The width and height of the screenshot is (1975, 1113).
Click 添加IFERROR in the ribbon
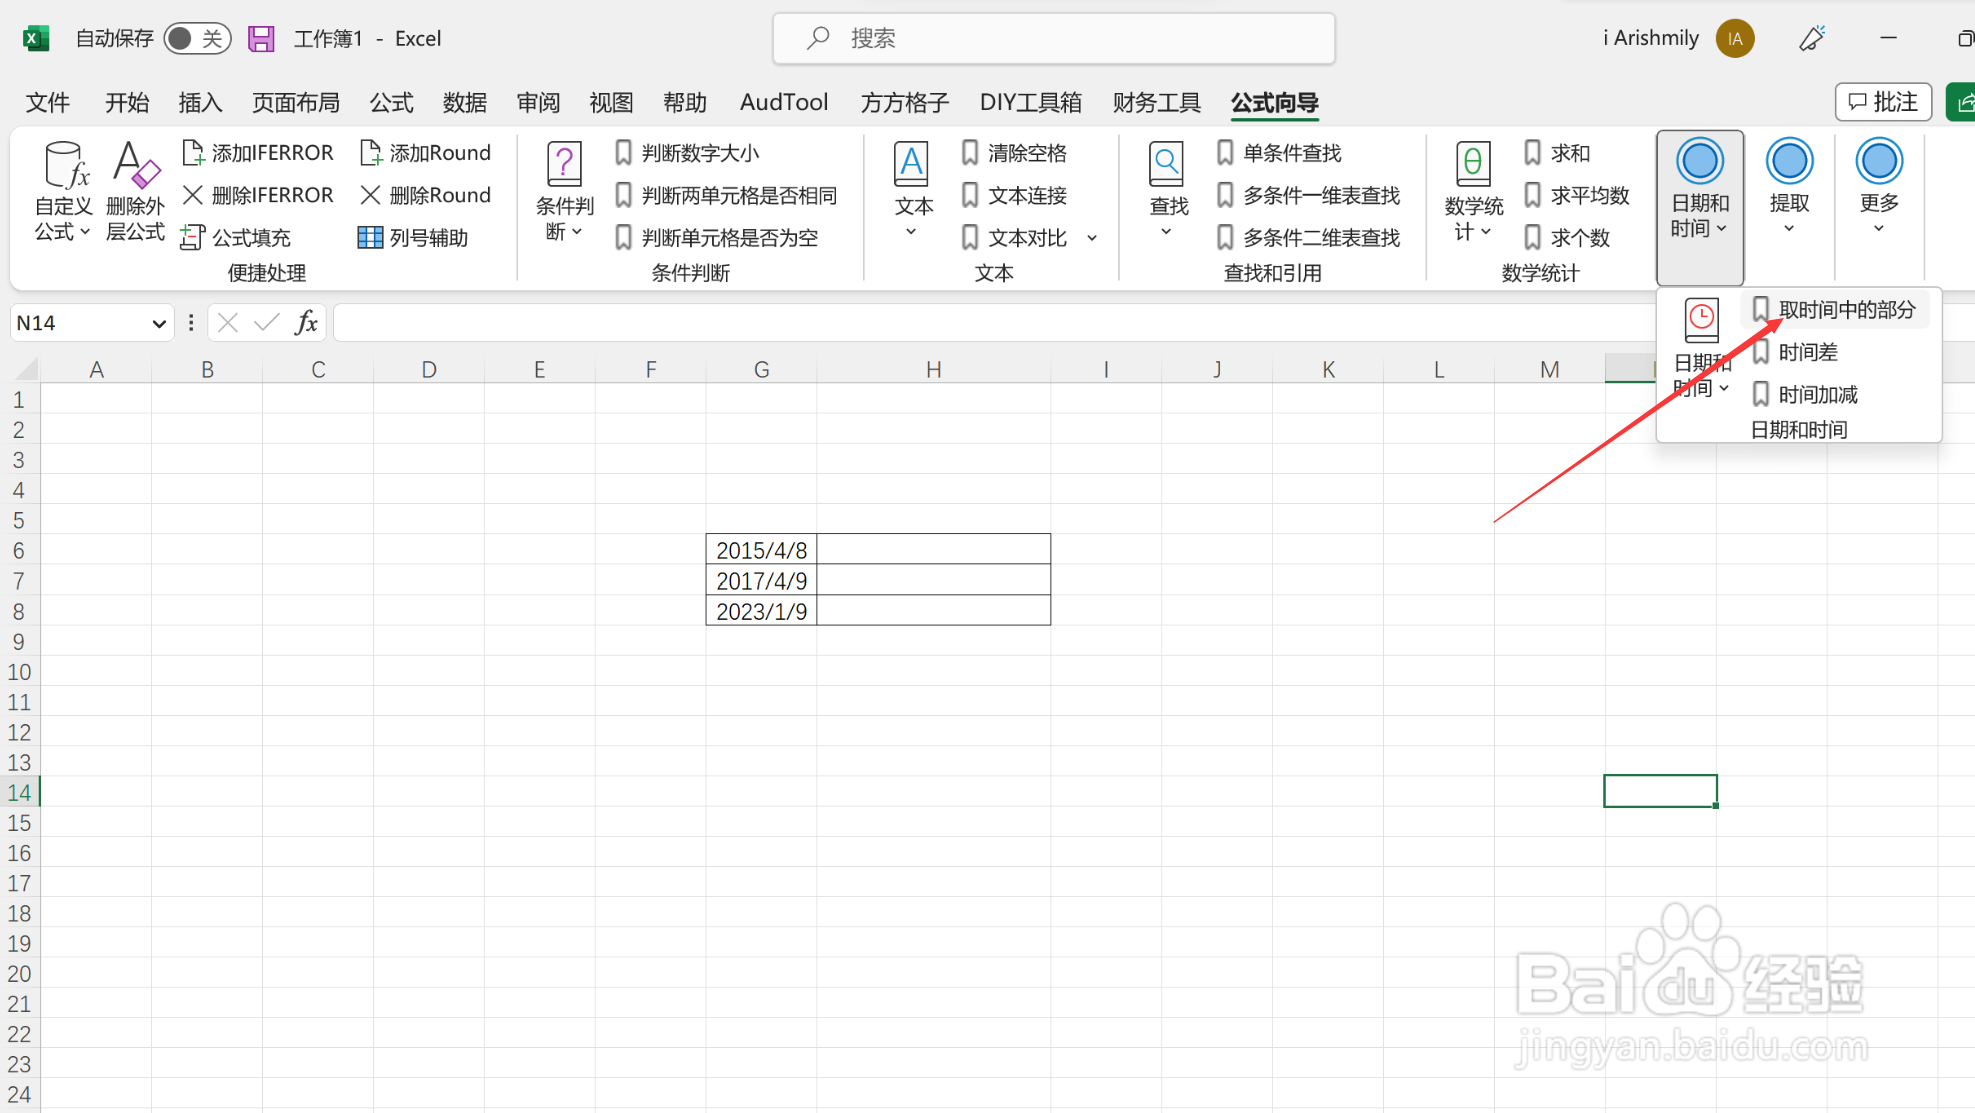click(x=258, y=153)
